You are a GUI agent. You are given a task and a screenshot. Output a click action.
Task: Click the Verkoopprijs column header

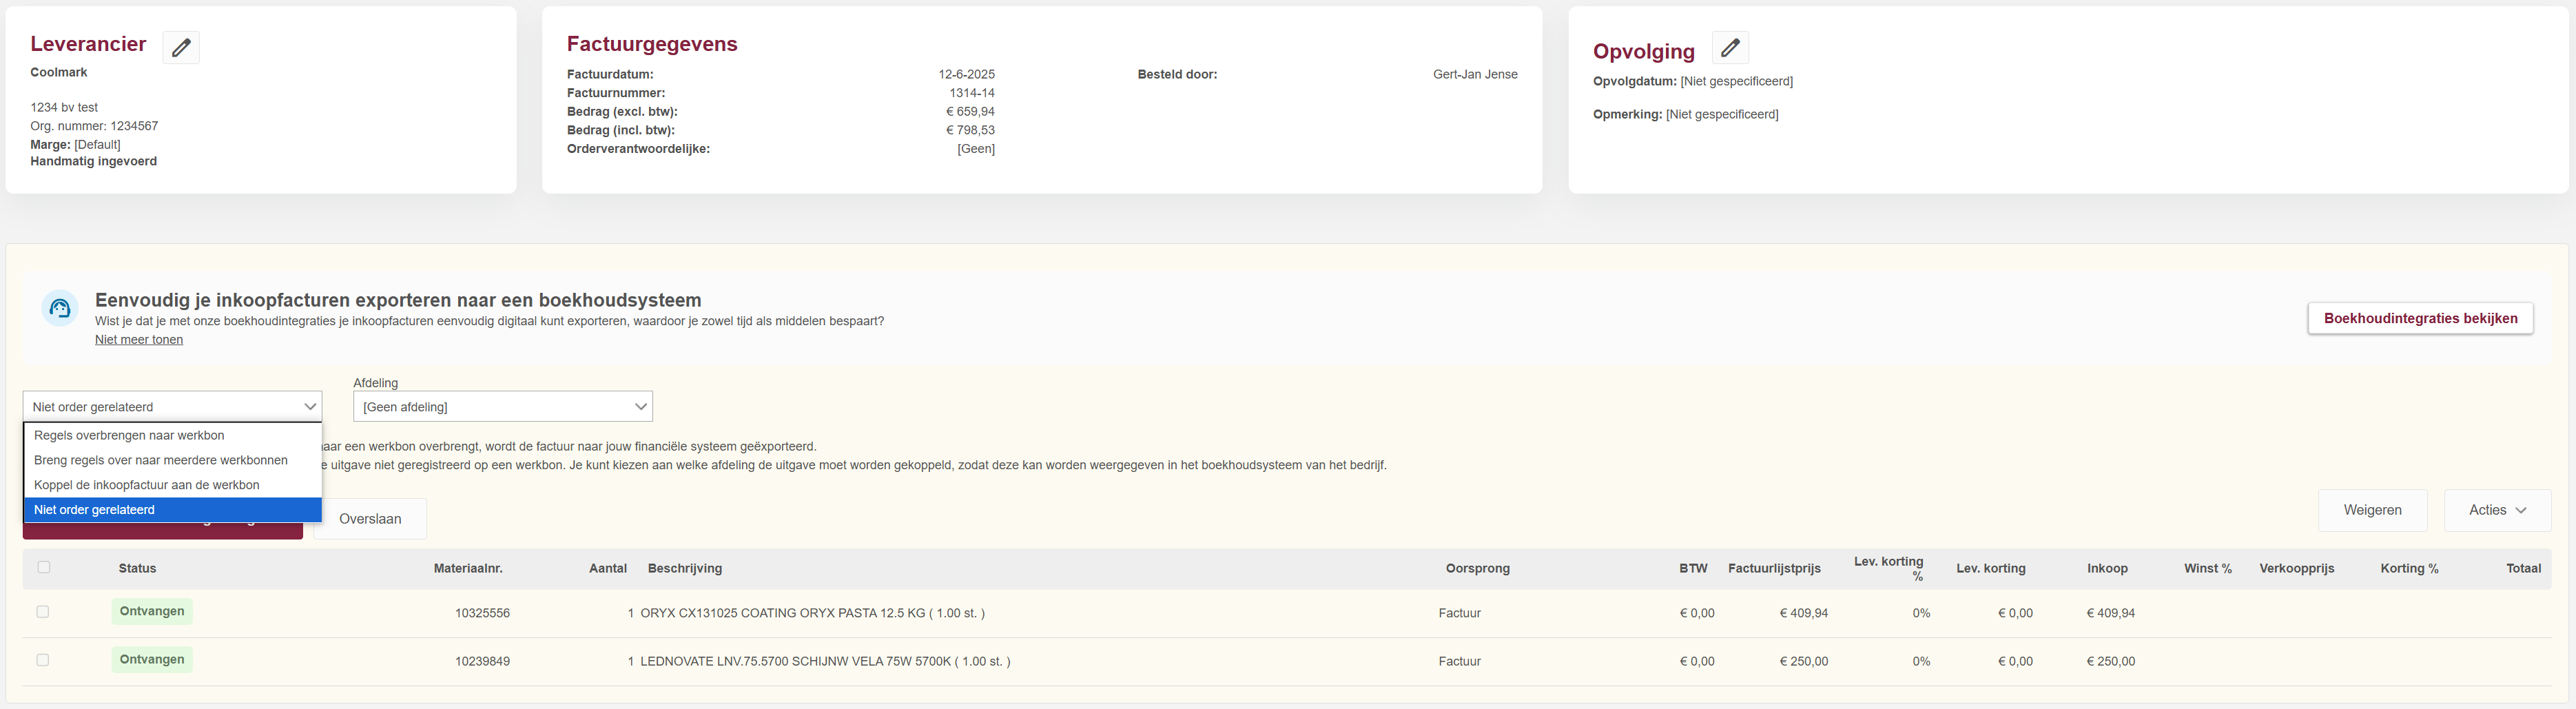(x=2297, y=568)
